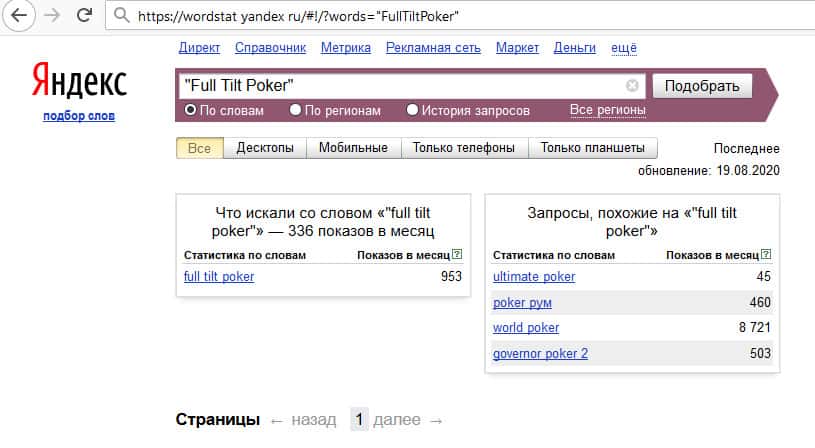Click the 503 value for governor poker 2
The height and width of the screenshot is (448, 815).
click(760, 353)
